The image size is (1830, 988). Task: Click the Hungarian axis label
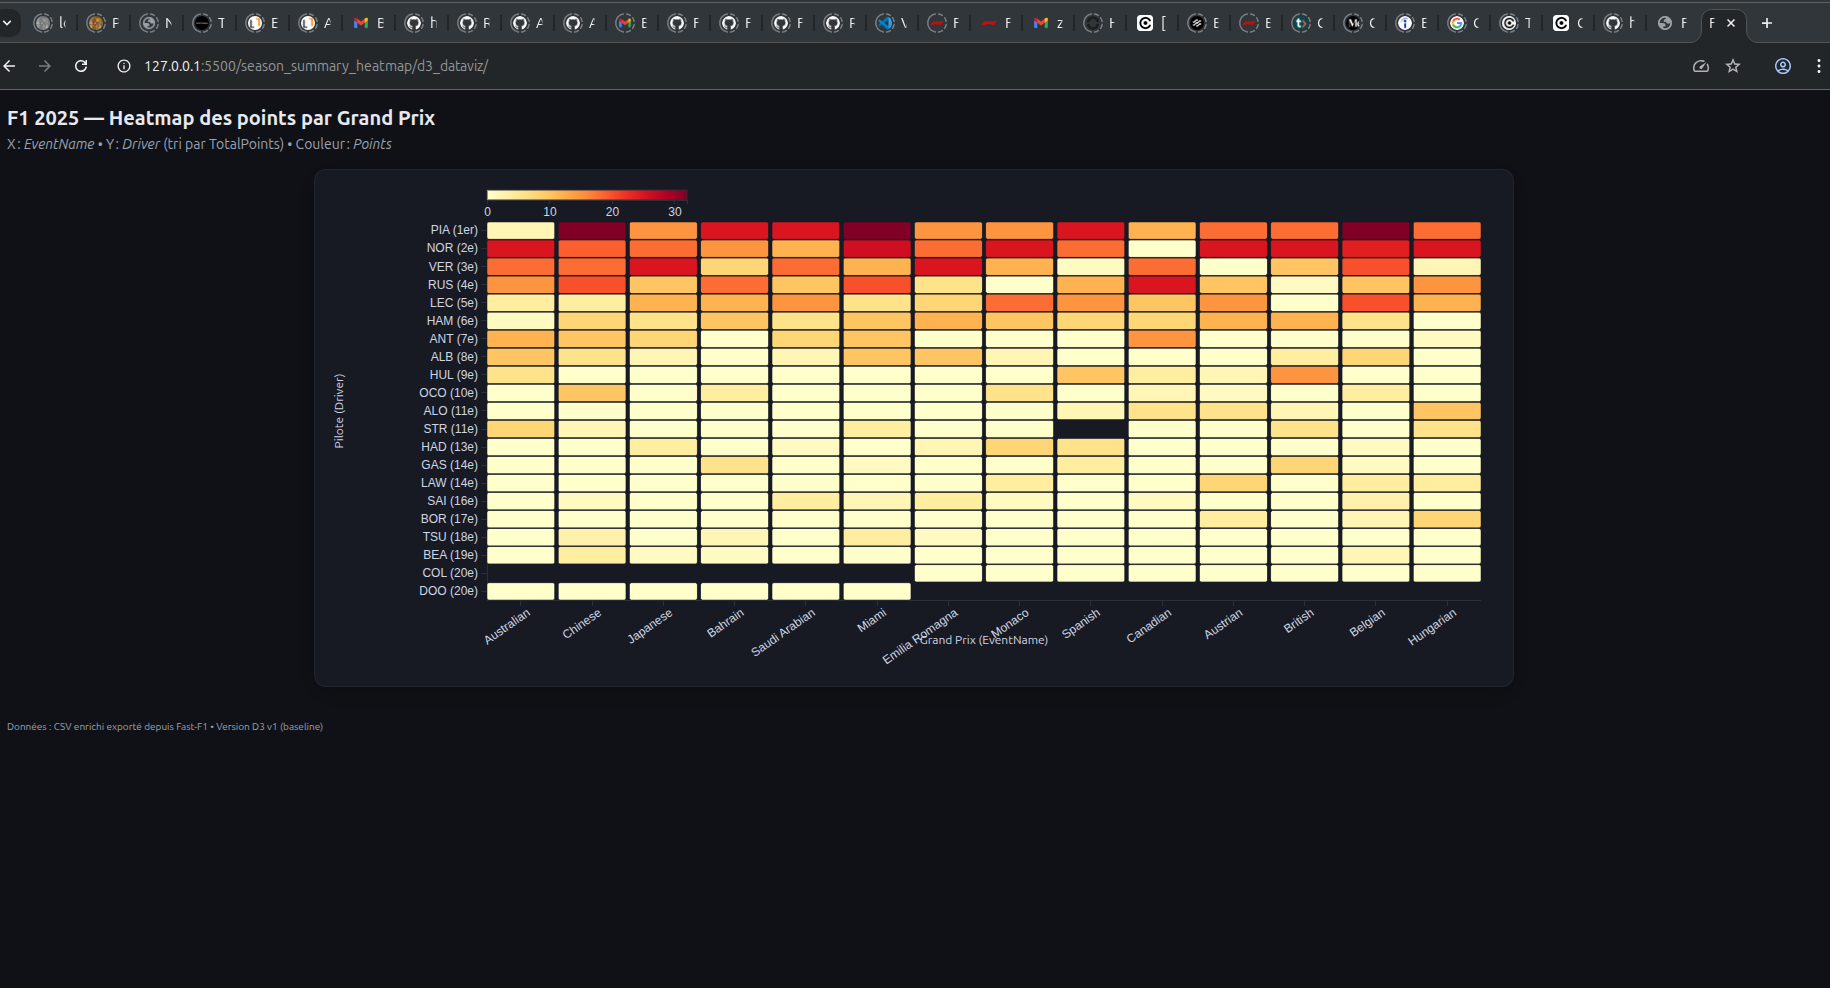click(1432, 627)
